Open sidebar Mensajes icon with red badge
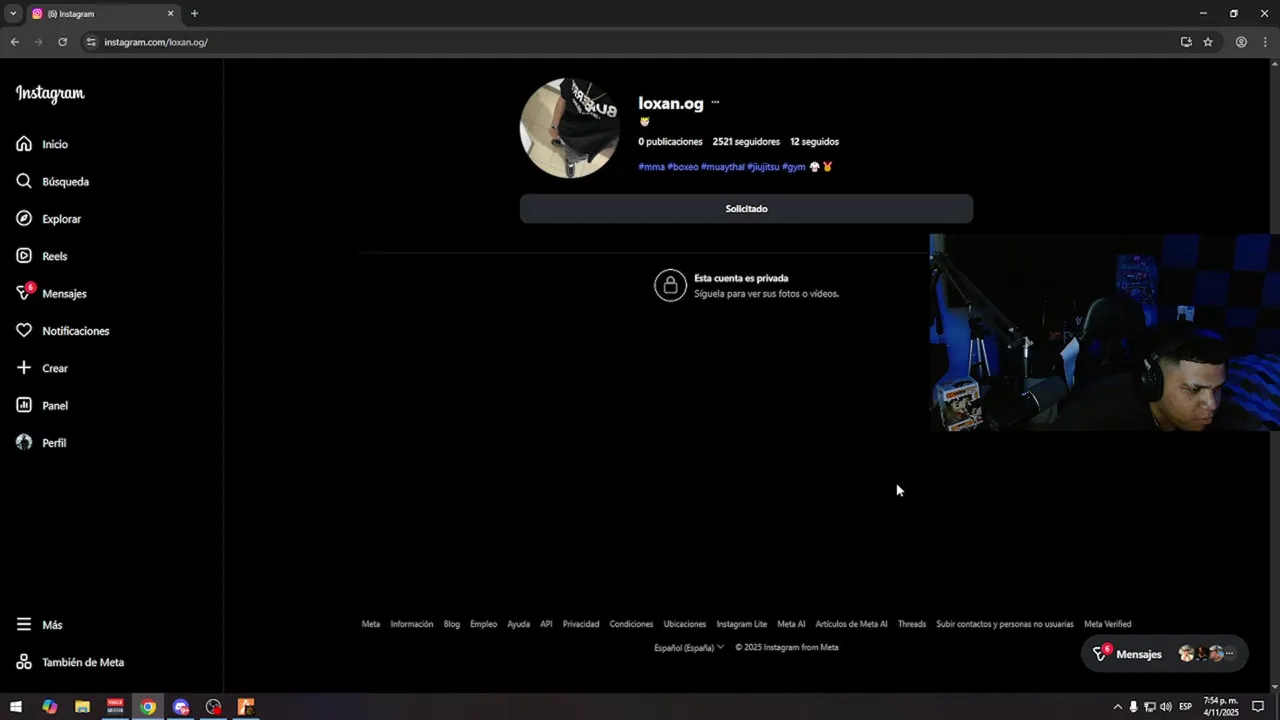Image resolution: width=1280 pixels, height=720 pixels. [25, 292]
